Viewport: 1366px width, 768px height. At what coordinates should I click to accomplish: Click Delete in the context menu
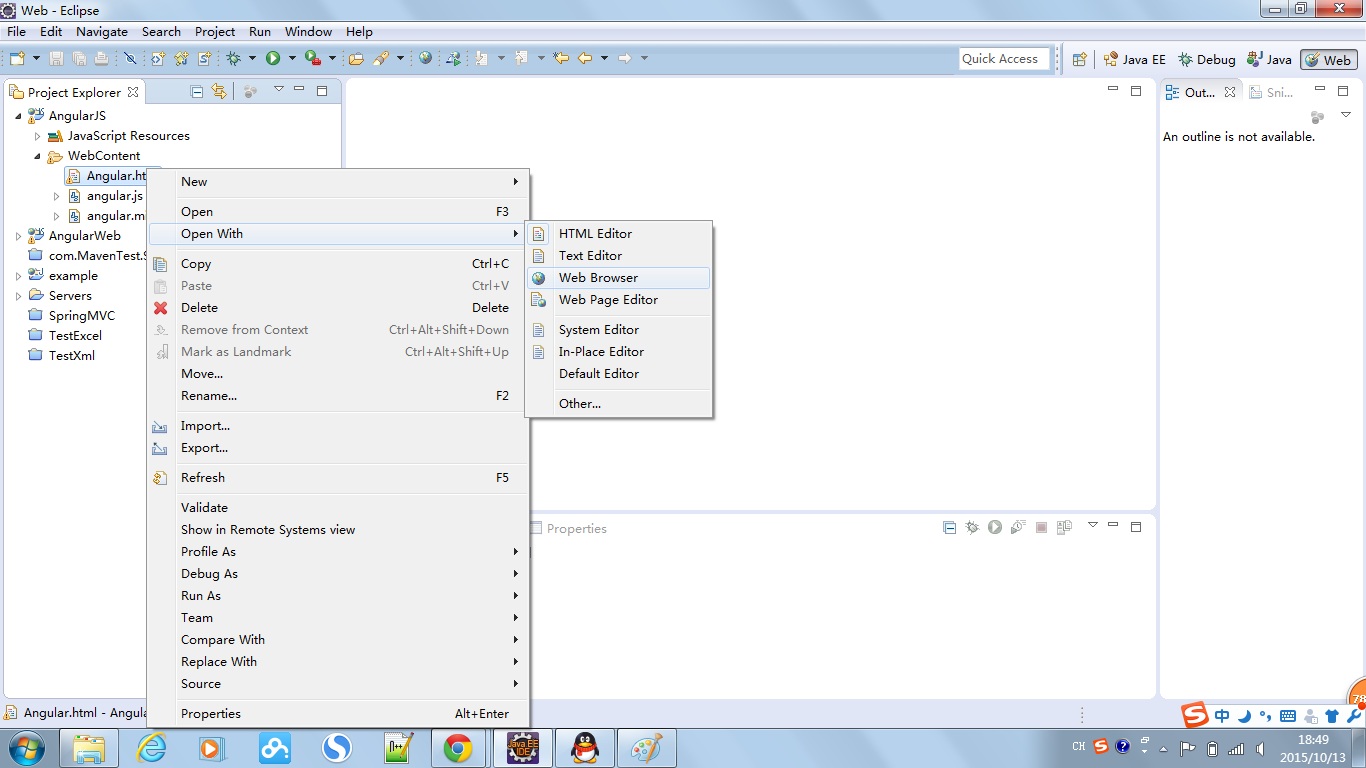(x=338, y=308)
